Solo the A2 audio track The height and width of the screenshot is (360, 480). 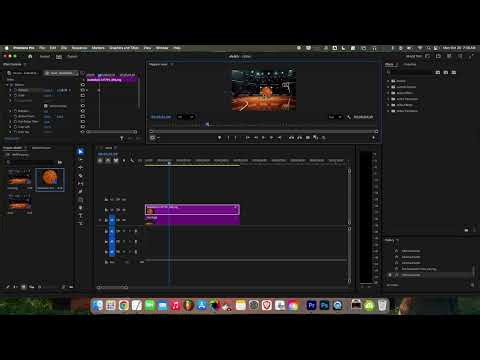[x=129, y=242]
